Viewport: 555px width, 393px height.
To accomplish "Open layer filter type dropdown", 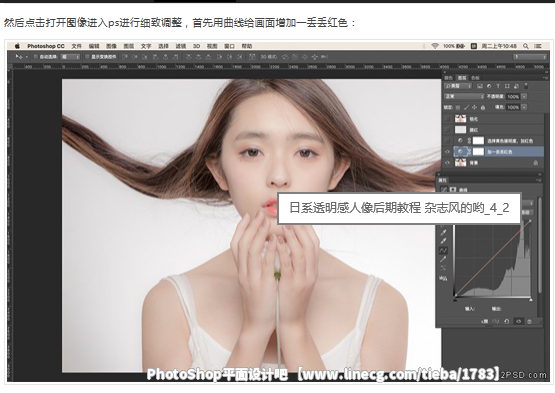I will pyautogui.click(x=458, y=86).
